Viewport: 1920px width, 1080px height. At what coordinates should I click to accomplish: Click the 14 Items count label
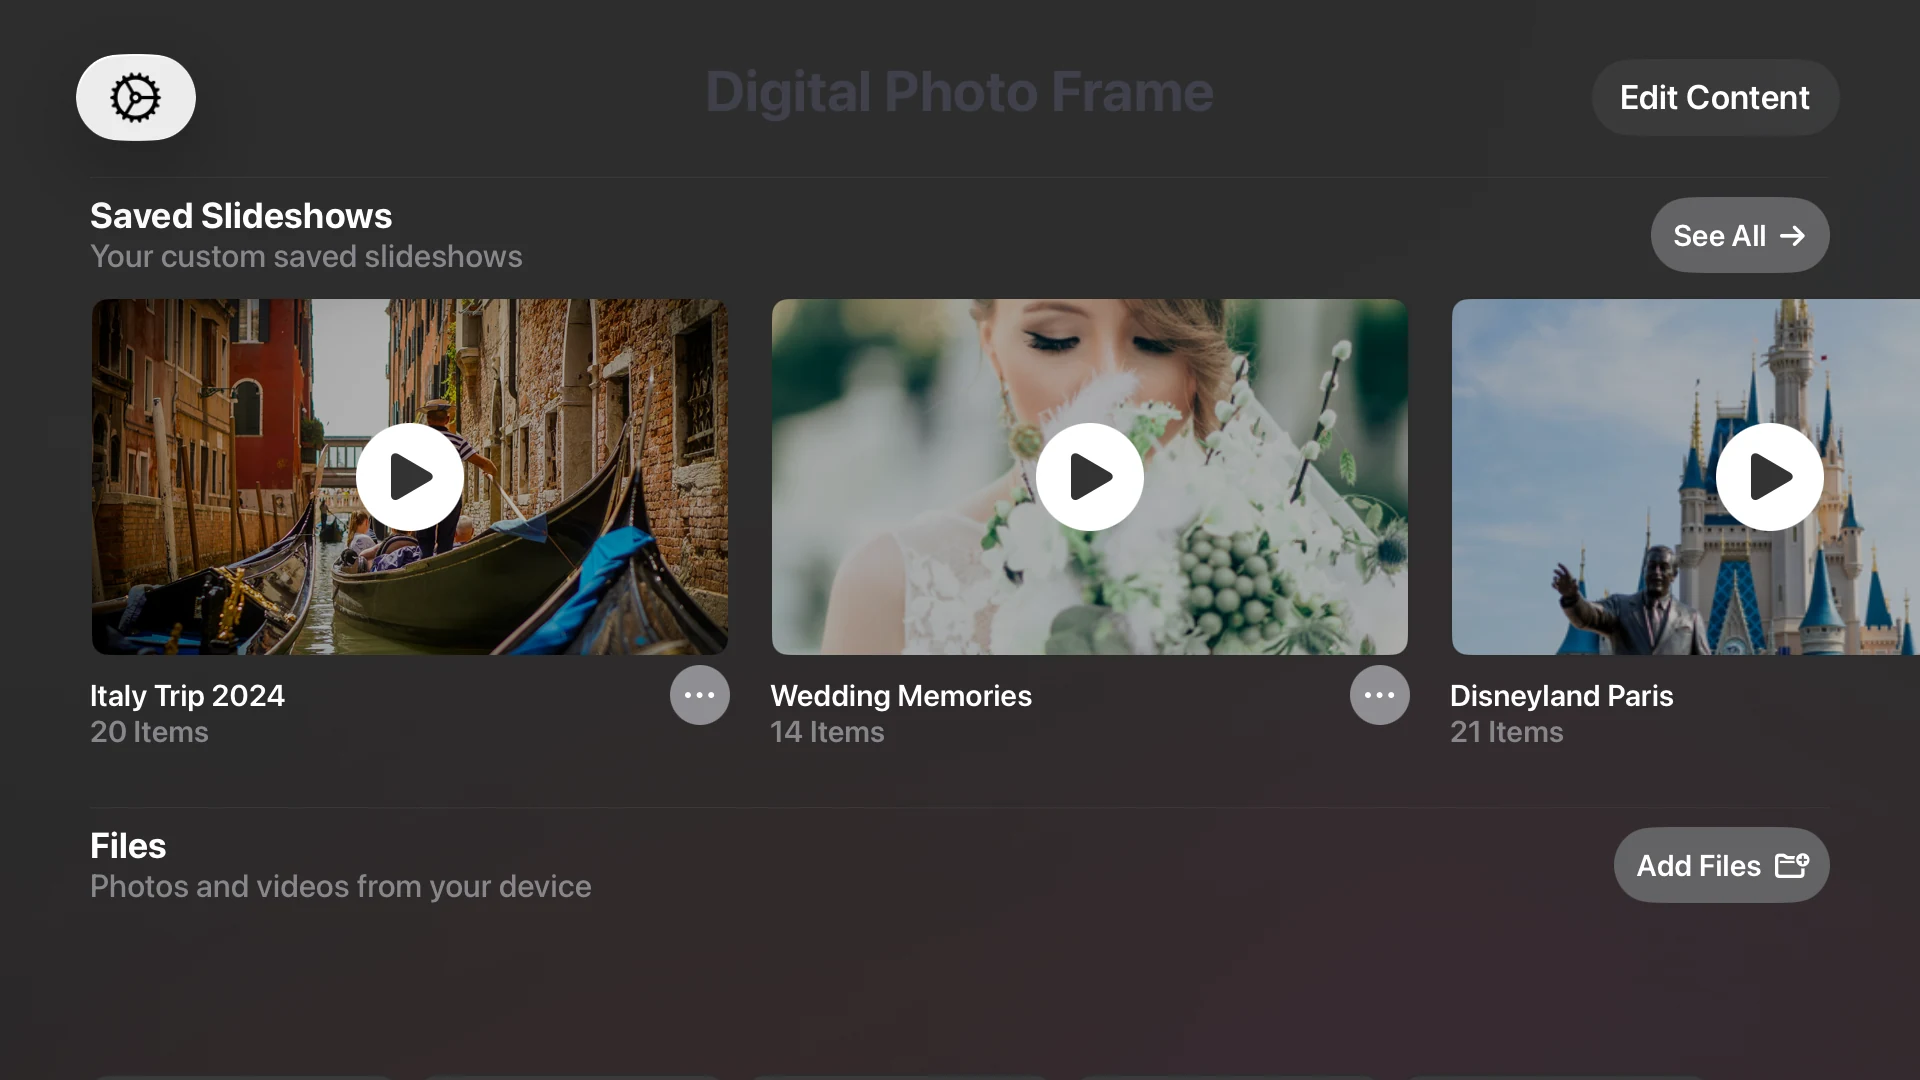[827, 732]
